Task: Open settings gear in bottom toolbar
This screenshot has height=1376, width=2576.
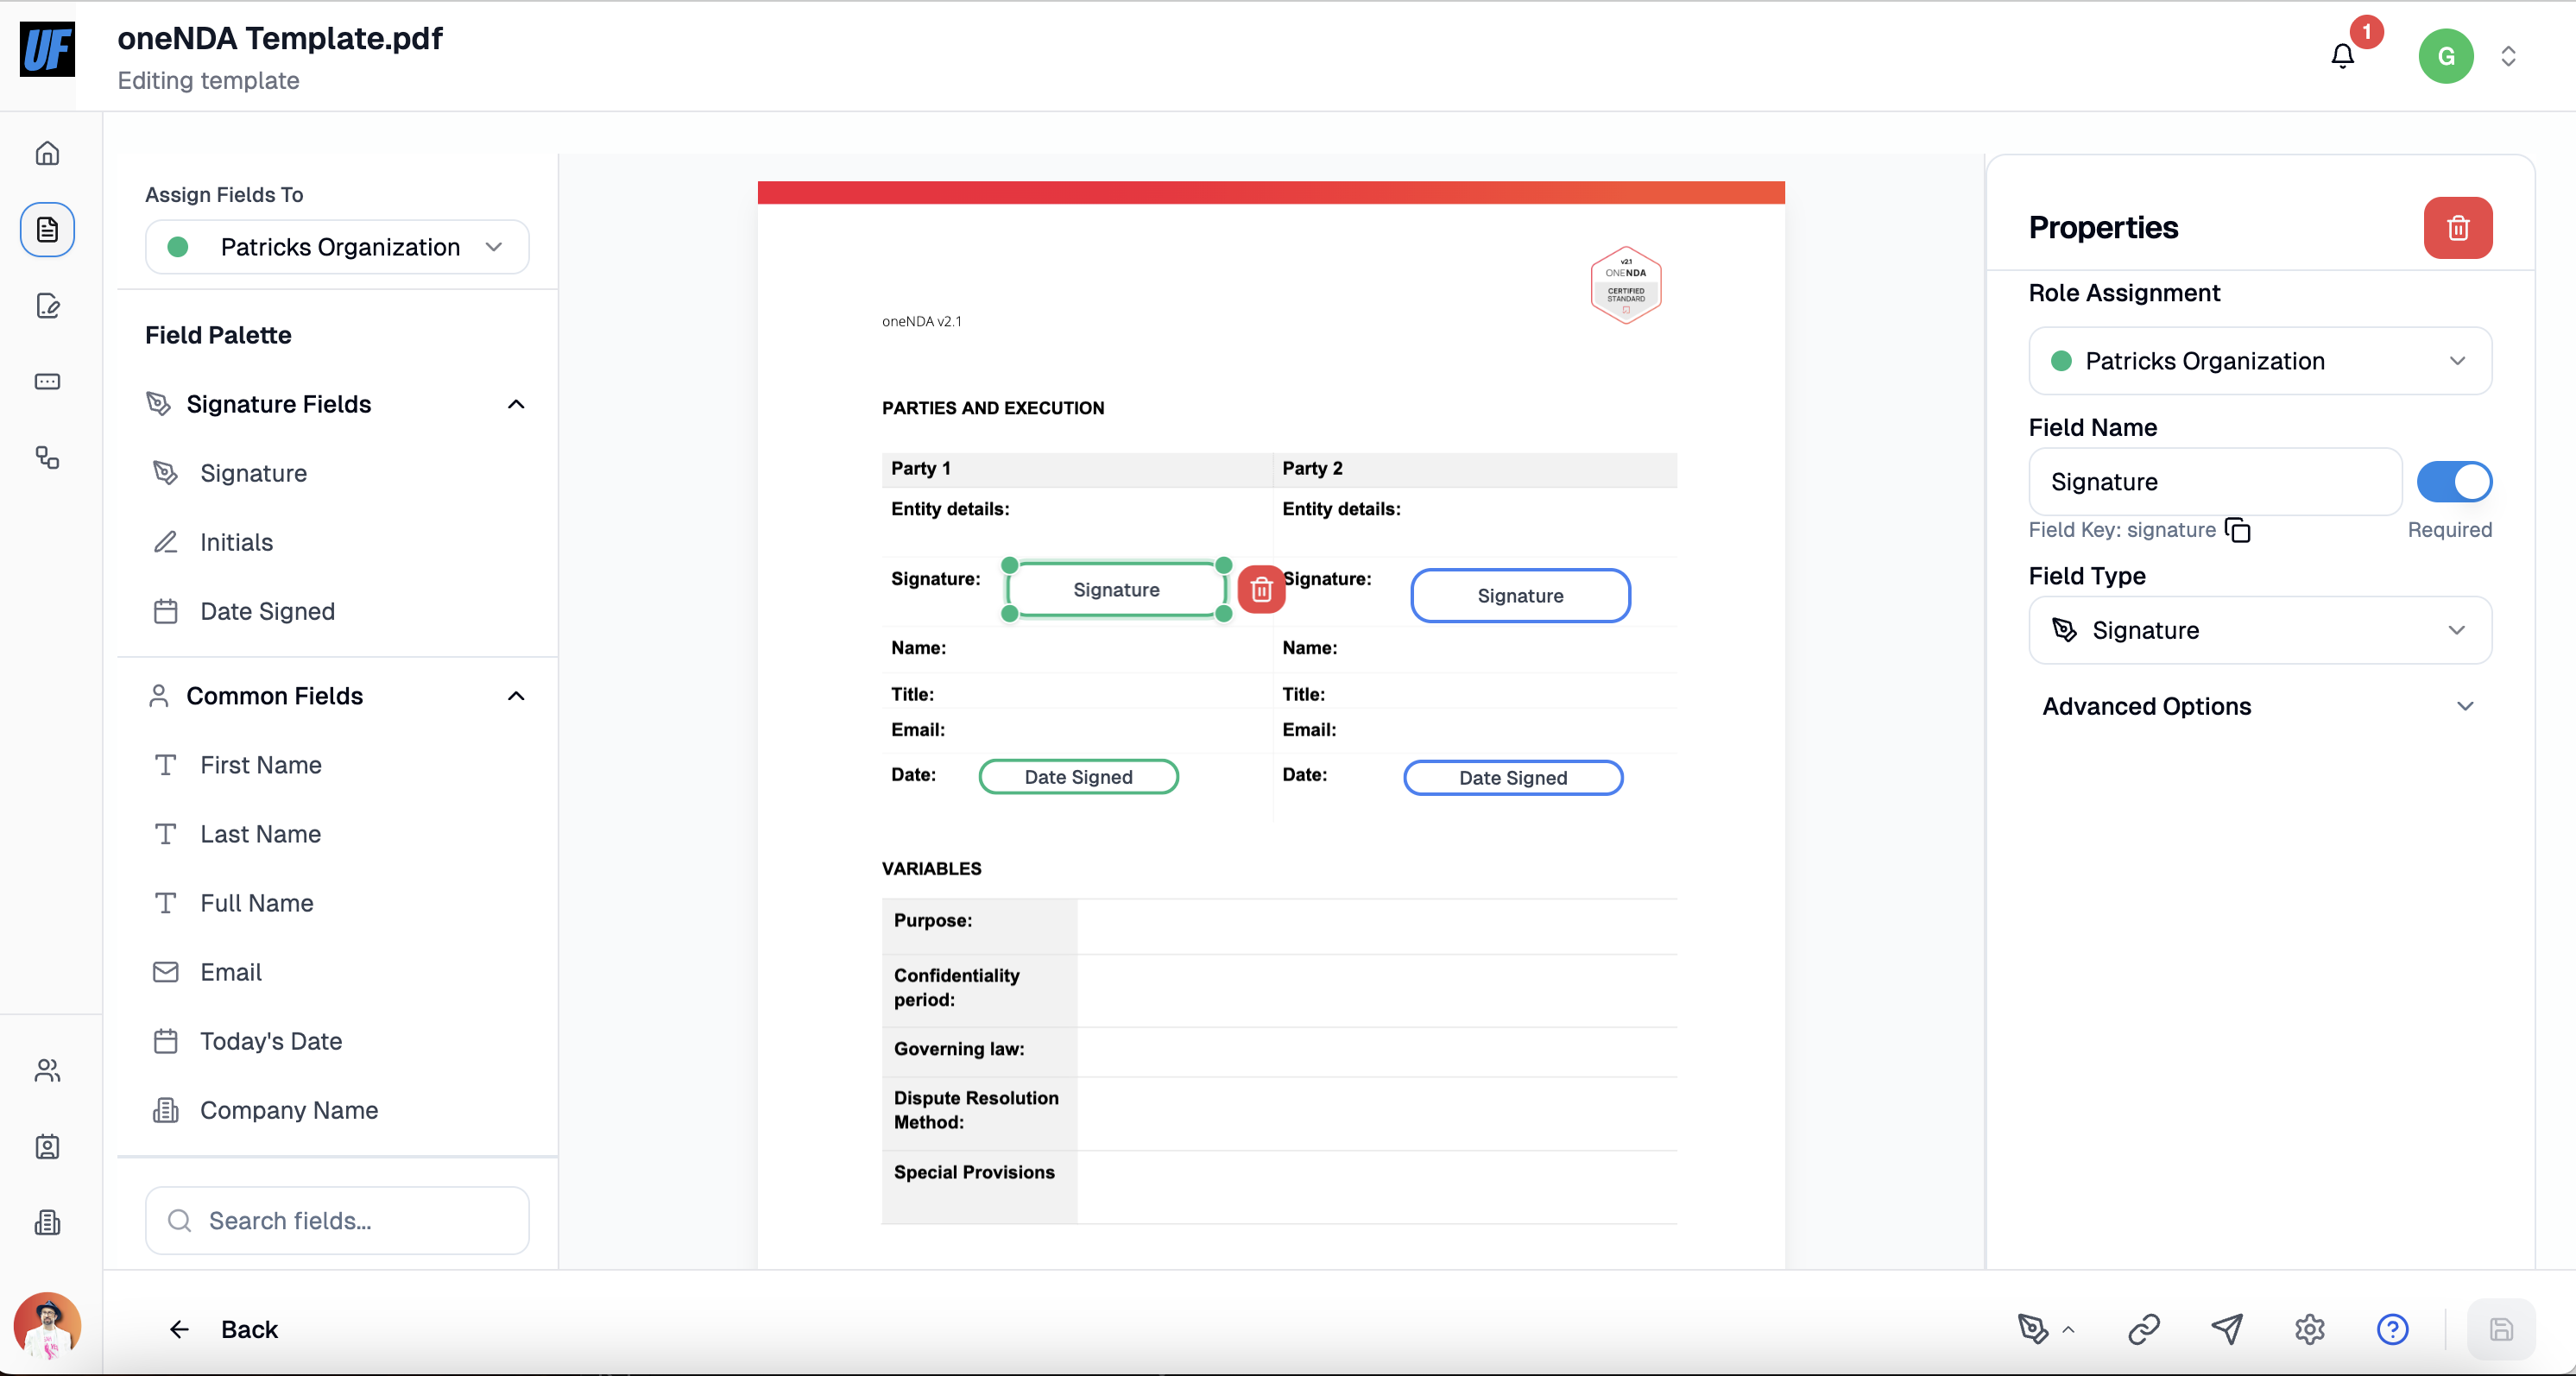Action: [x=2309, y=1328]
